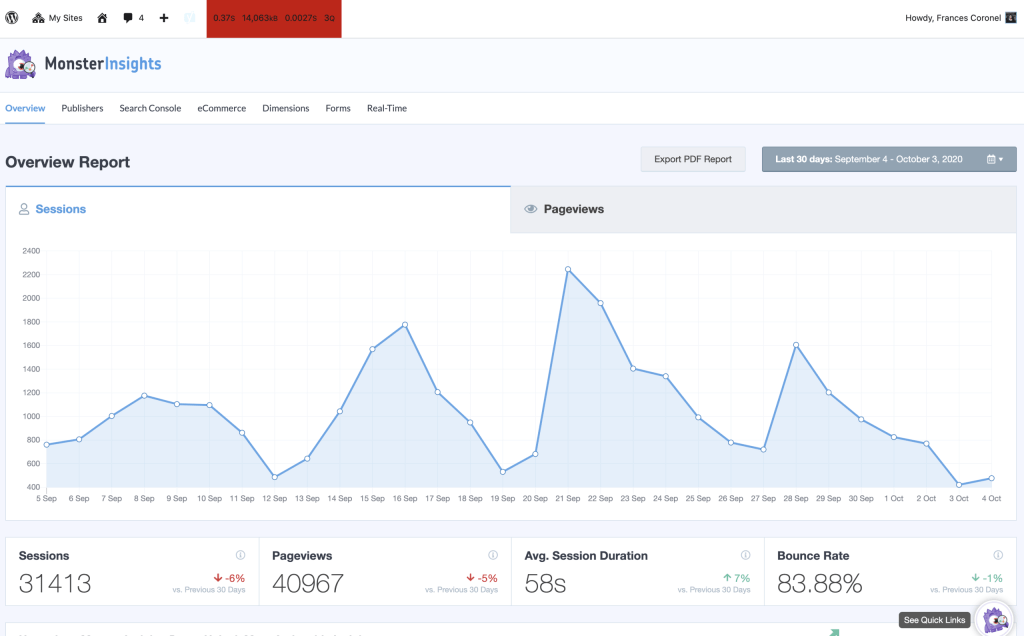Open the Publishers report tab
The width and height of the screenshot is (1024, 636).
pyautogui.click(x=82, y=108)
